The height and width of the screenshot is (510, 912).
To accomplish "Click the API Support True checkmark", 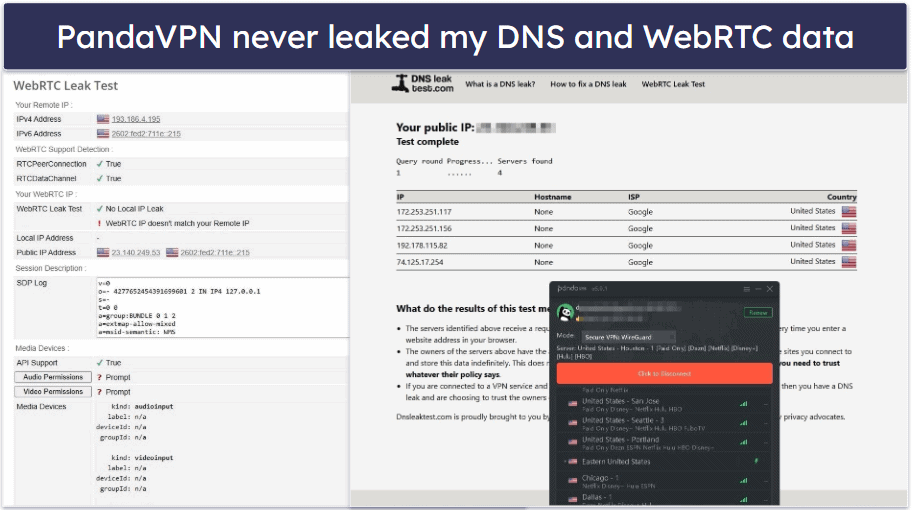I will coord(99,362).
